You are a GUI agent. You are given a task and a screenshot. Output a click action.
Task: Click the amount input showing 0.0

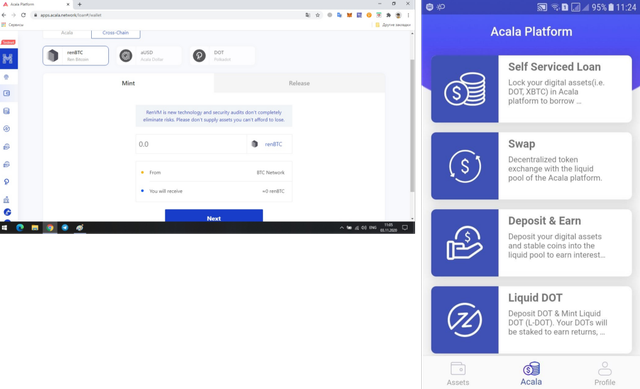click(191, 144)
